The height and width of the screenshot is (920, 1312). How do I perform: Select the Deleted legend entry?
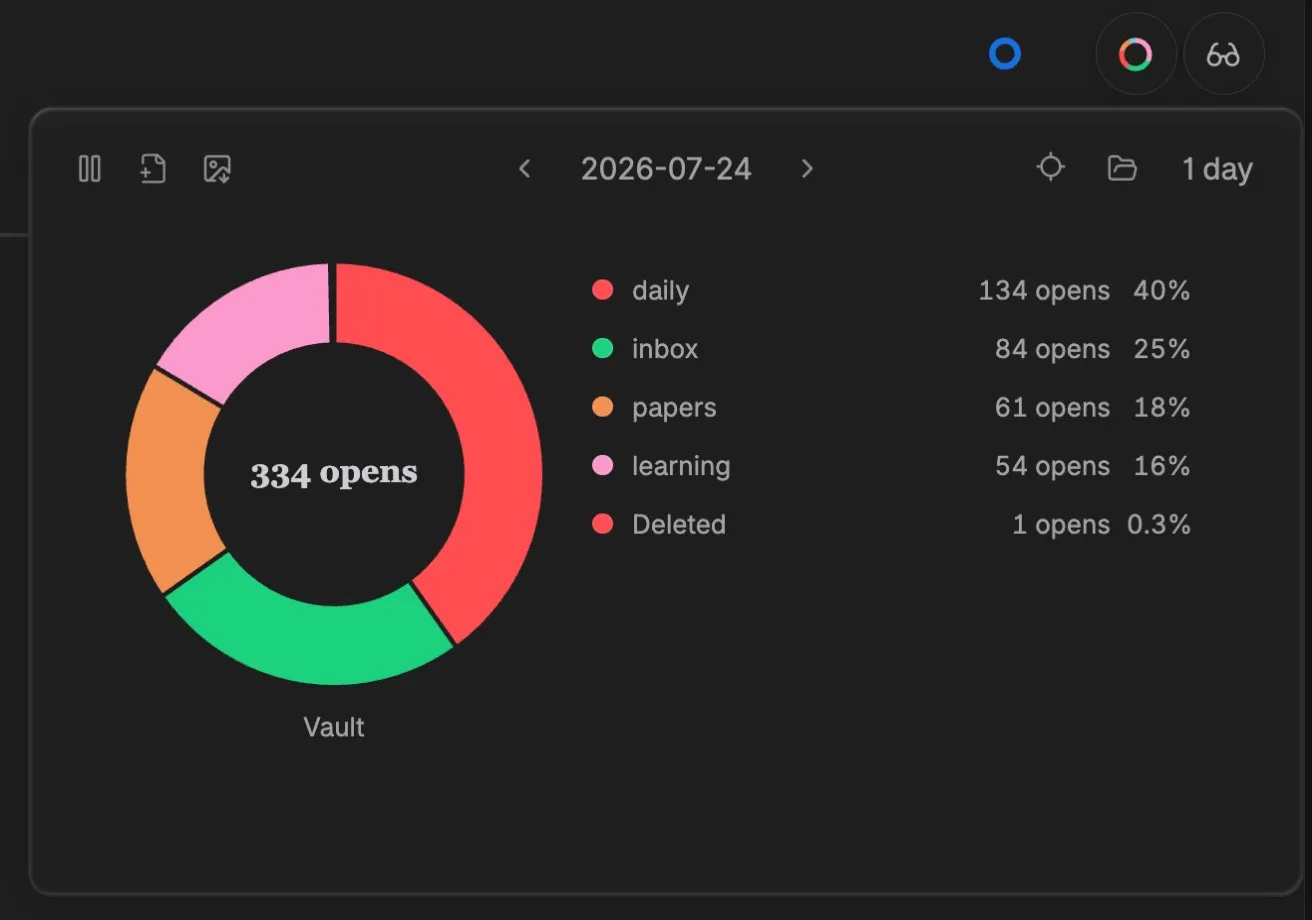[891, 524]
